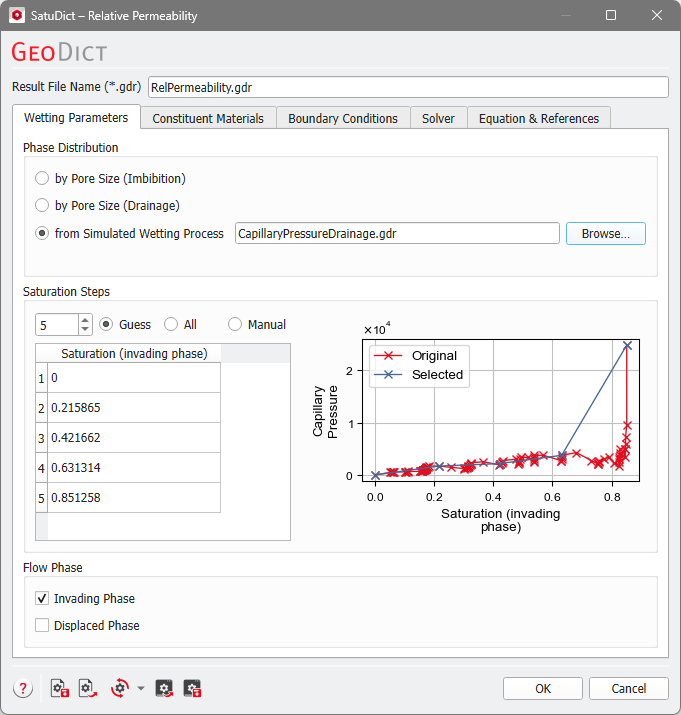Image resolution: width=681 pixels, height=715 pixels.
Task: Click the load parameters from file icon
Action: 88,688
